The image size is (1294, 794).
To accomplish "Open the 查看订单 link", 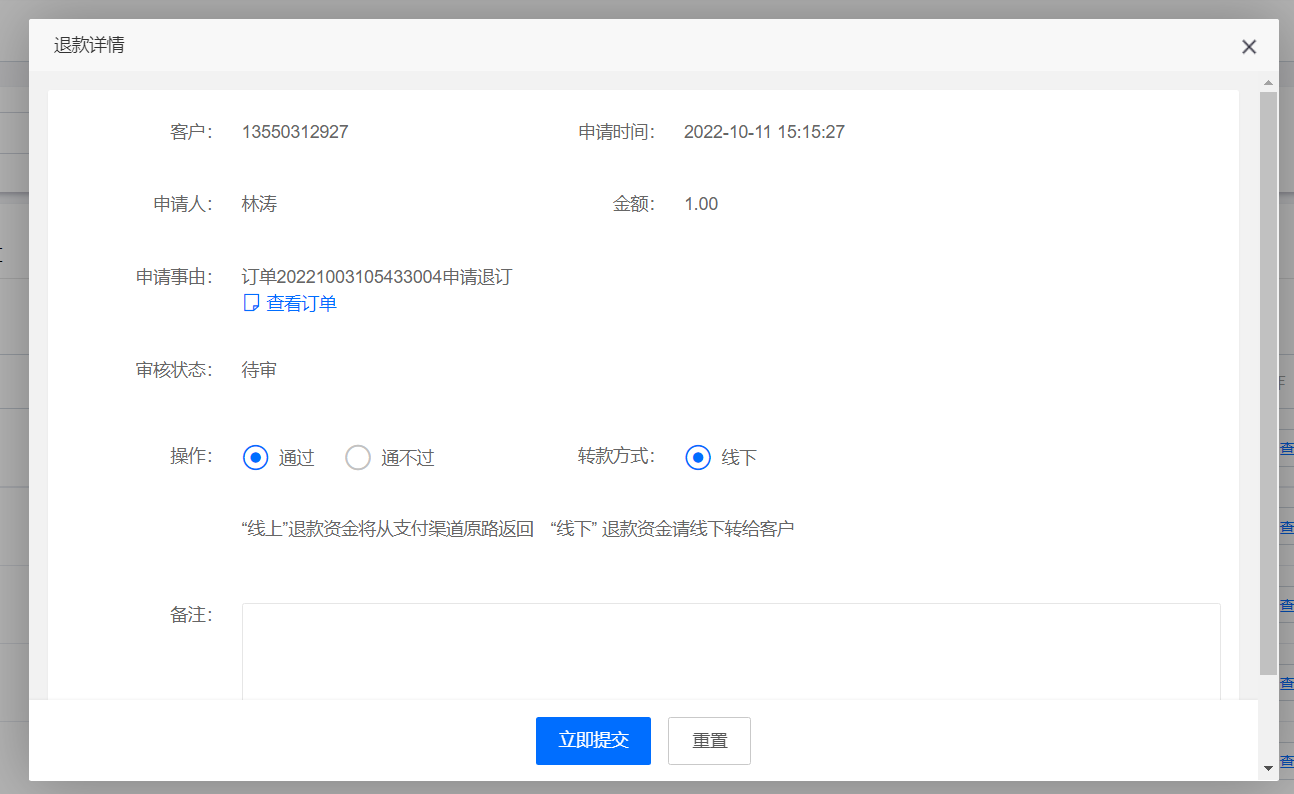I will 301,304.
